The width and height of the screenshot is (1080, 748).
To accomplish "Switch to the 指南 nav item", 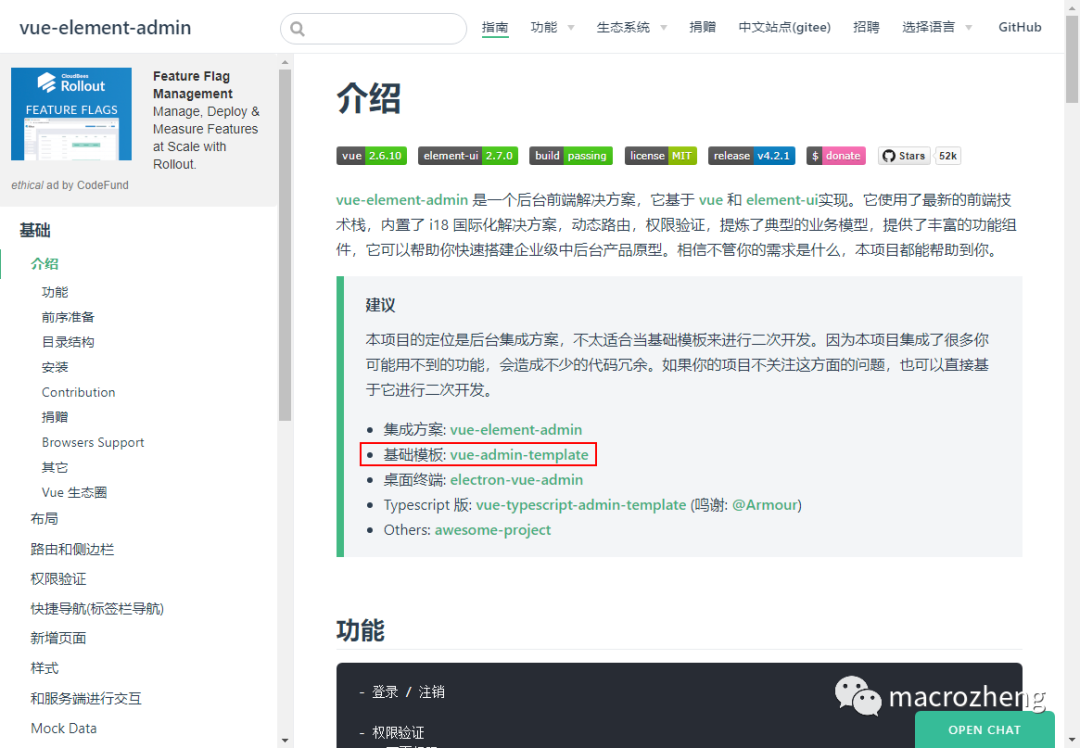I will (495, 27).
